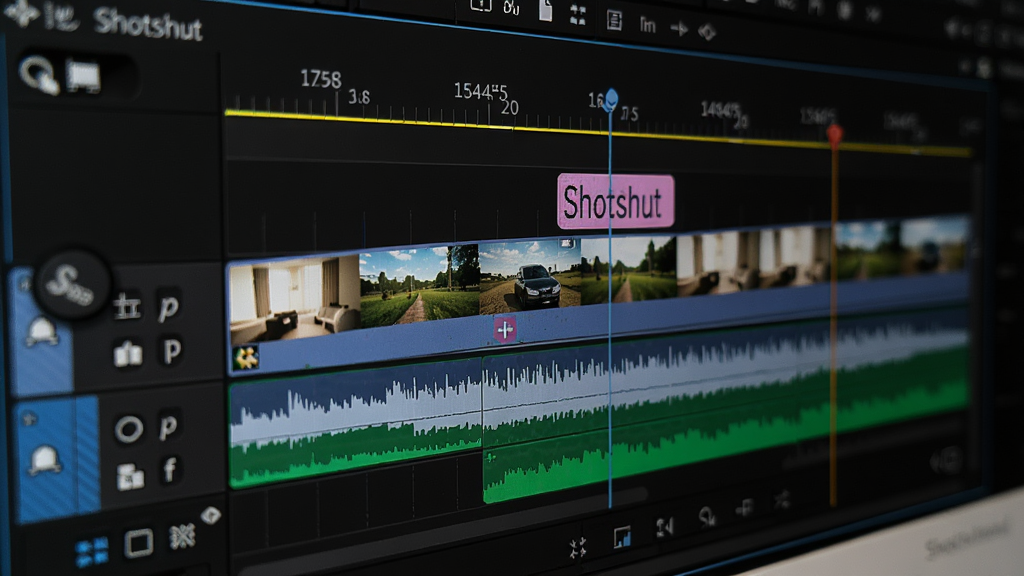
Task: Click the folder-like icon left of the lower 'P'
Action: (x=128, y=353)
